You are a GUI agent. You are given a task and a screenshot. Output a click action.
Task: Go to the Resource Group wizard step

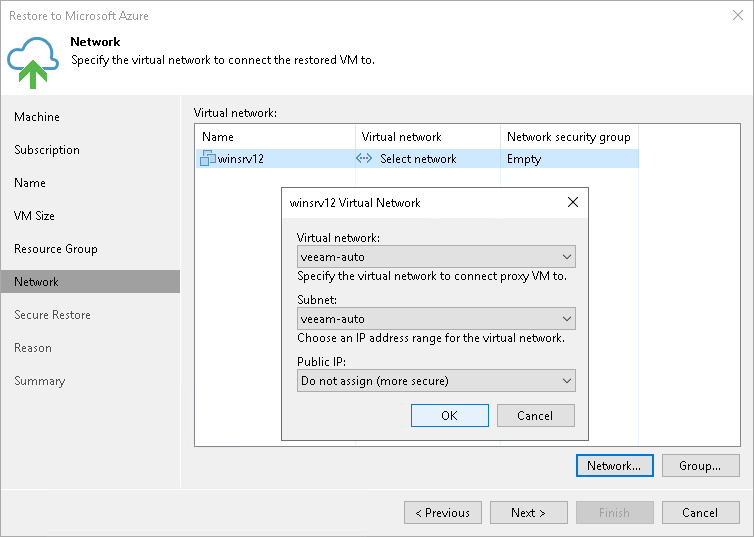(x=56, y=249)
